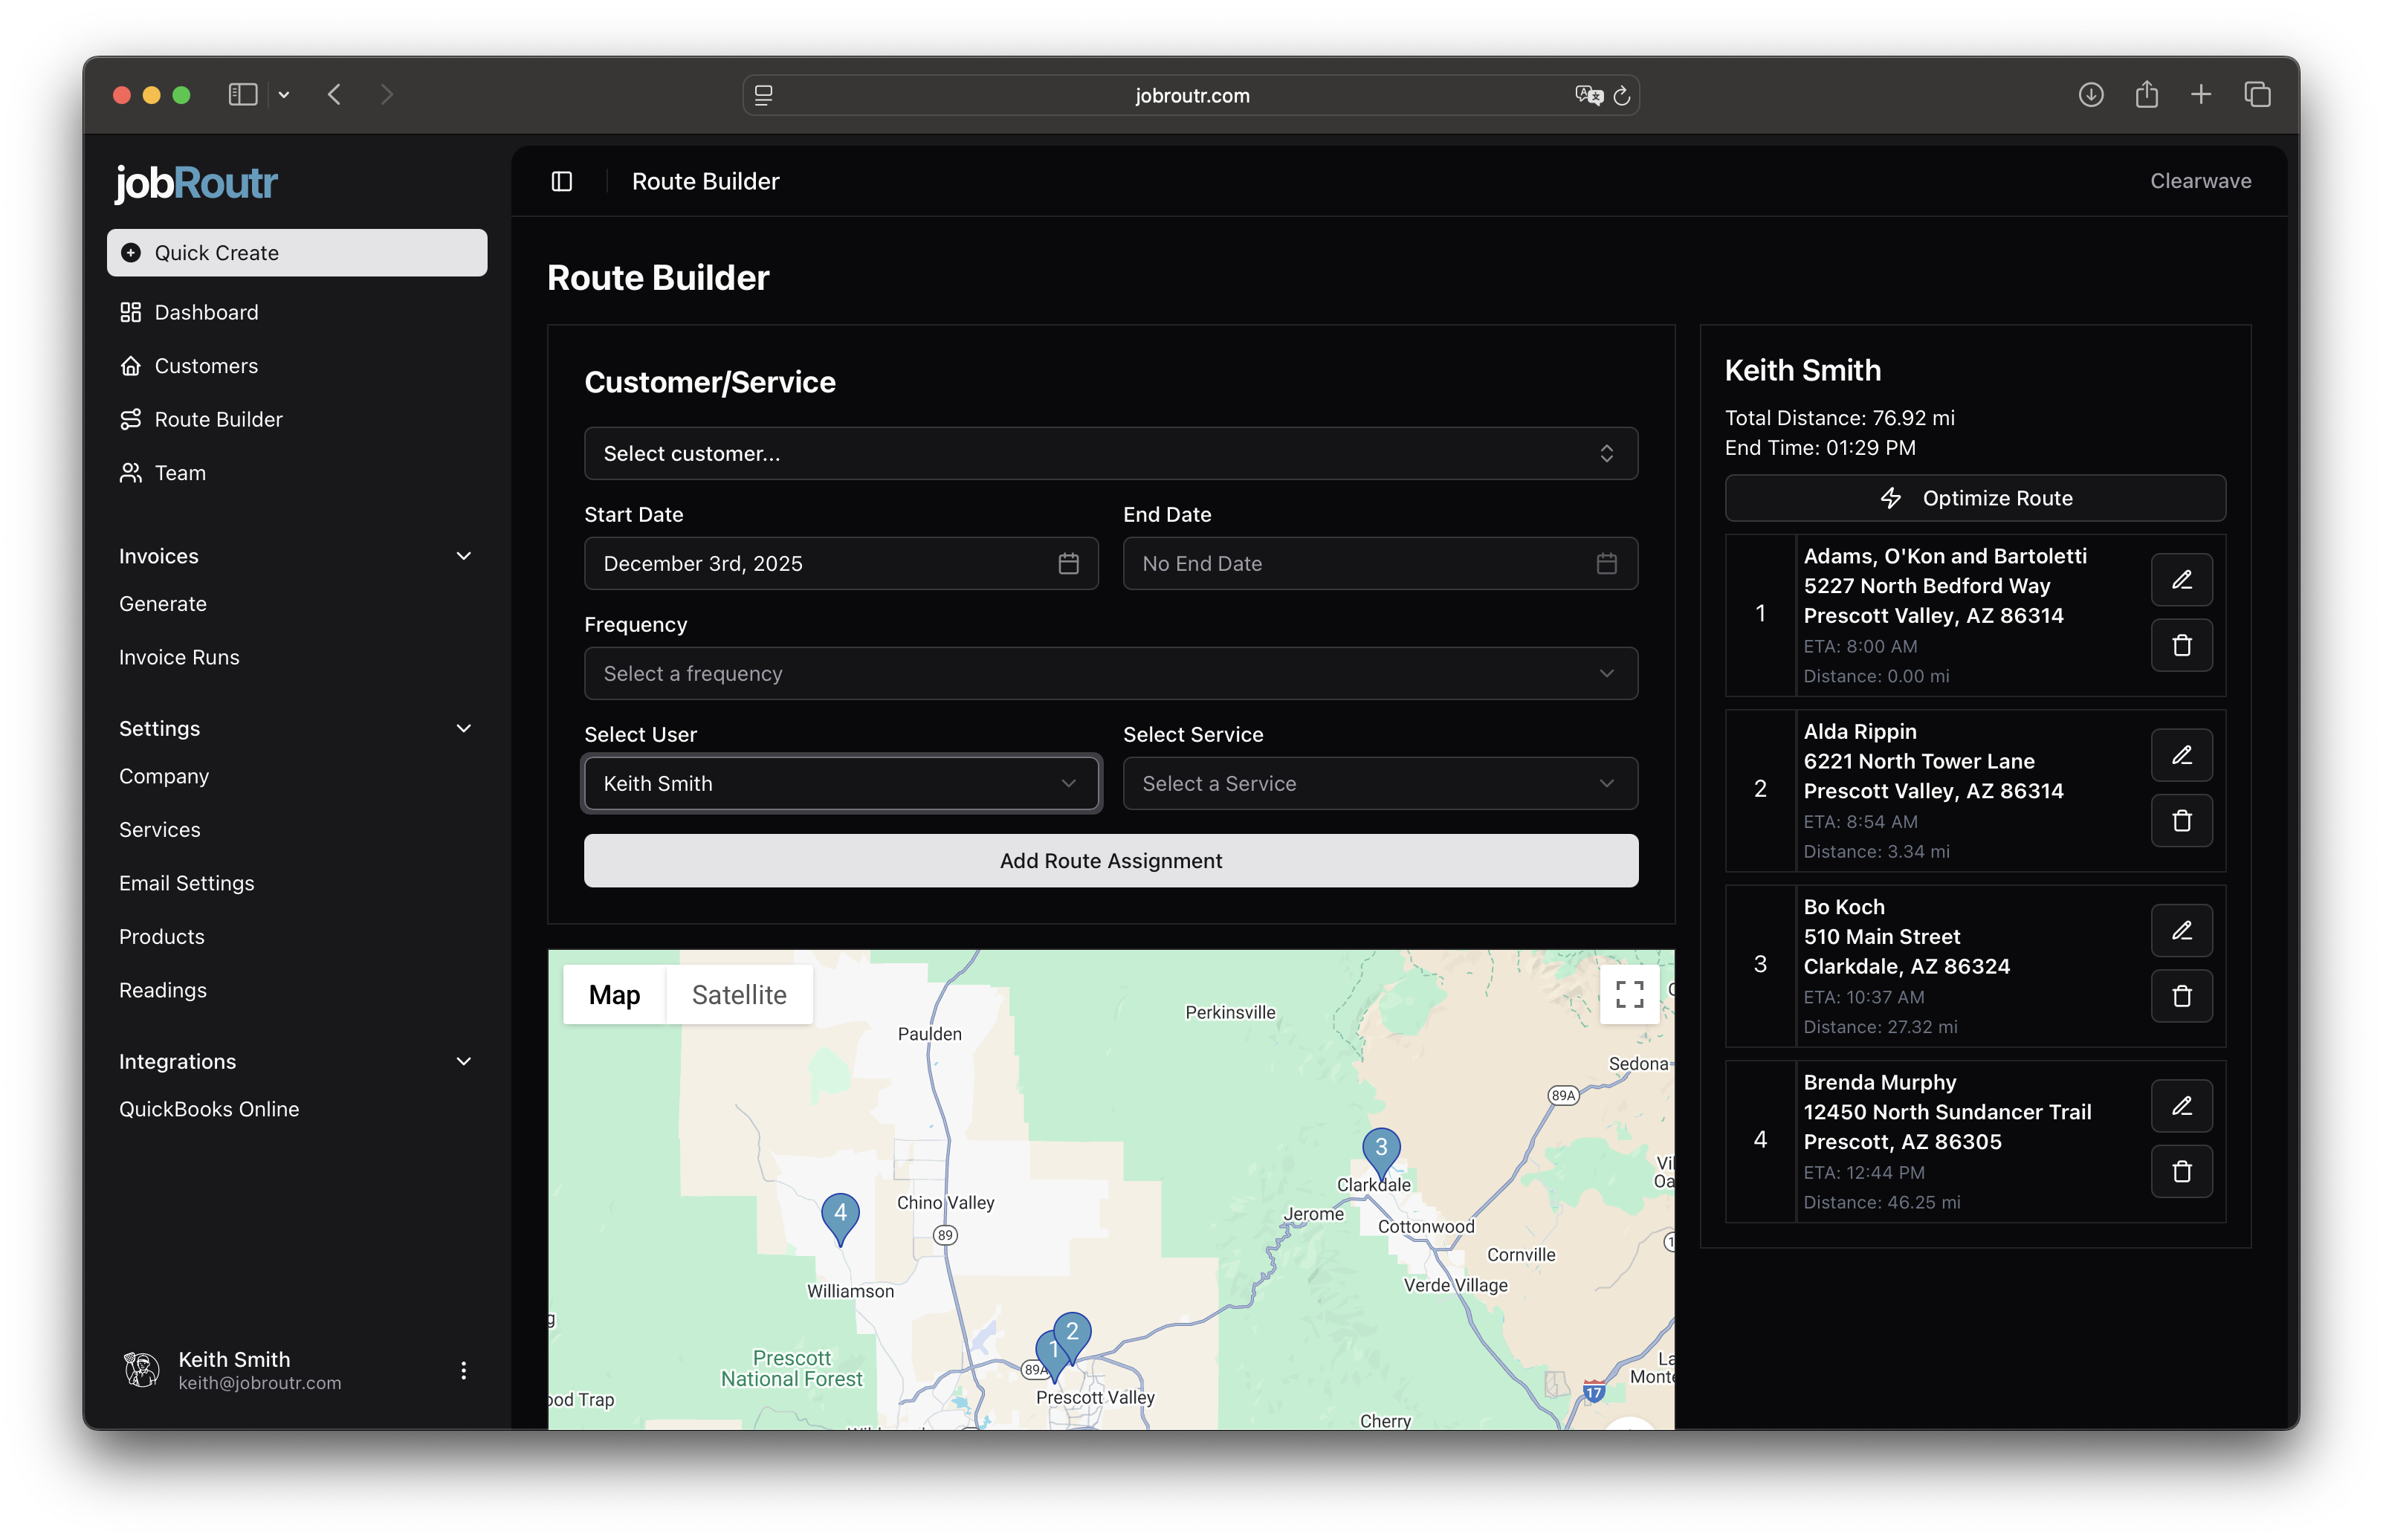Viewport: 2383px width, 1540px height.
Task: Open the Frequency dropdown
Action: tap(1110, 674)
